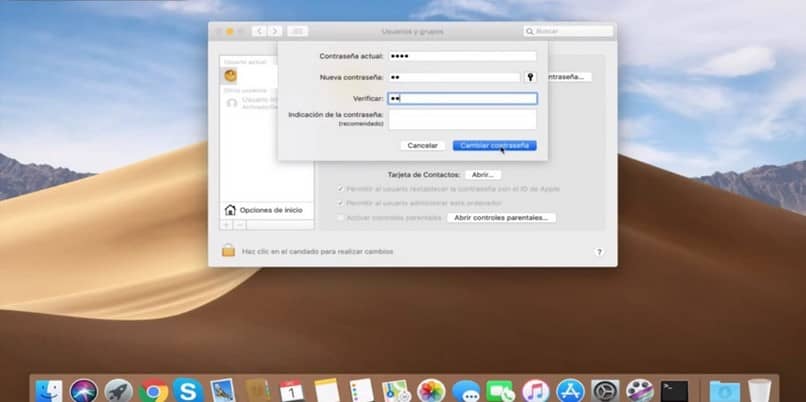Open the help question mark button
The width and height of the screenshot is (806, 402).
coord(599,252)
